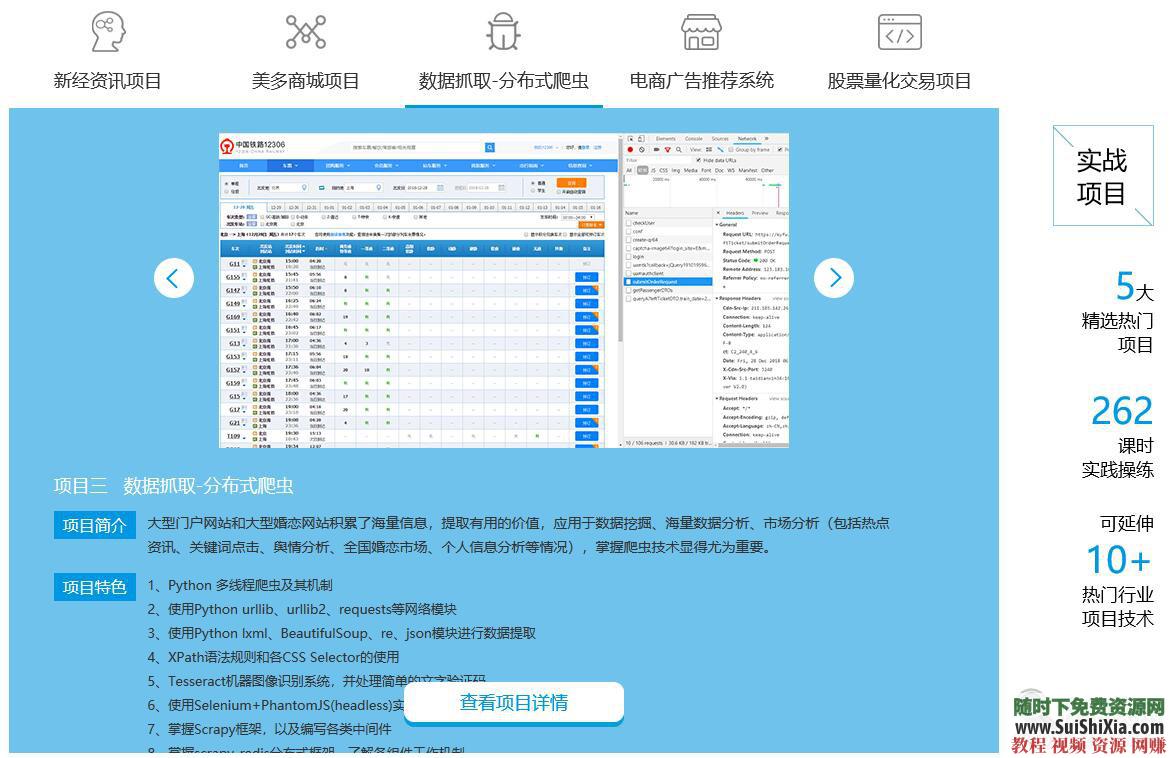Click the line mentioning lxml、BeautifulSoup
Image resolution: width=1169 pixels, height=758 pixels.
click(x=341, y=633)
